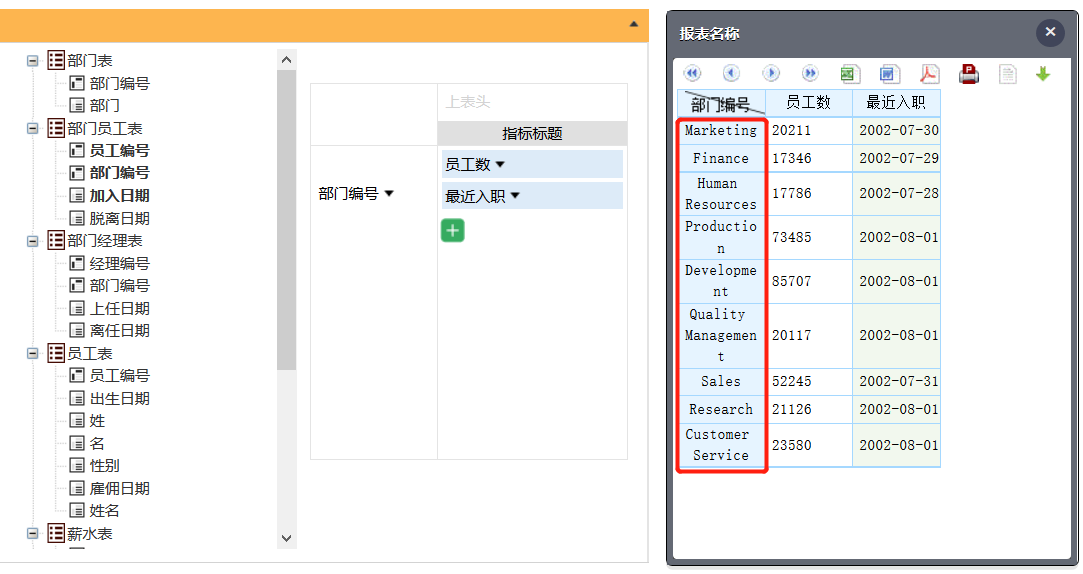Click the green download arrow icon
The image size is (1083, 574).
(1043, 74)
